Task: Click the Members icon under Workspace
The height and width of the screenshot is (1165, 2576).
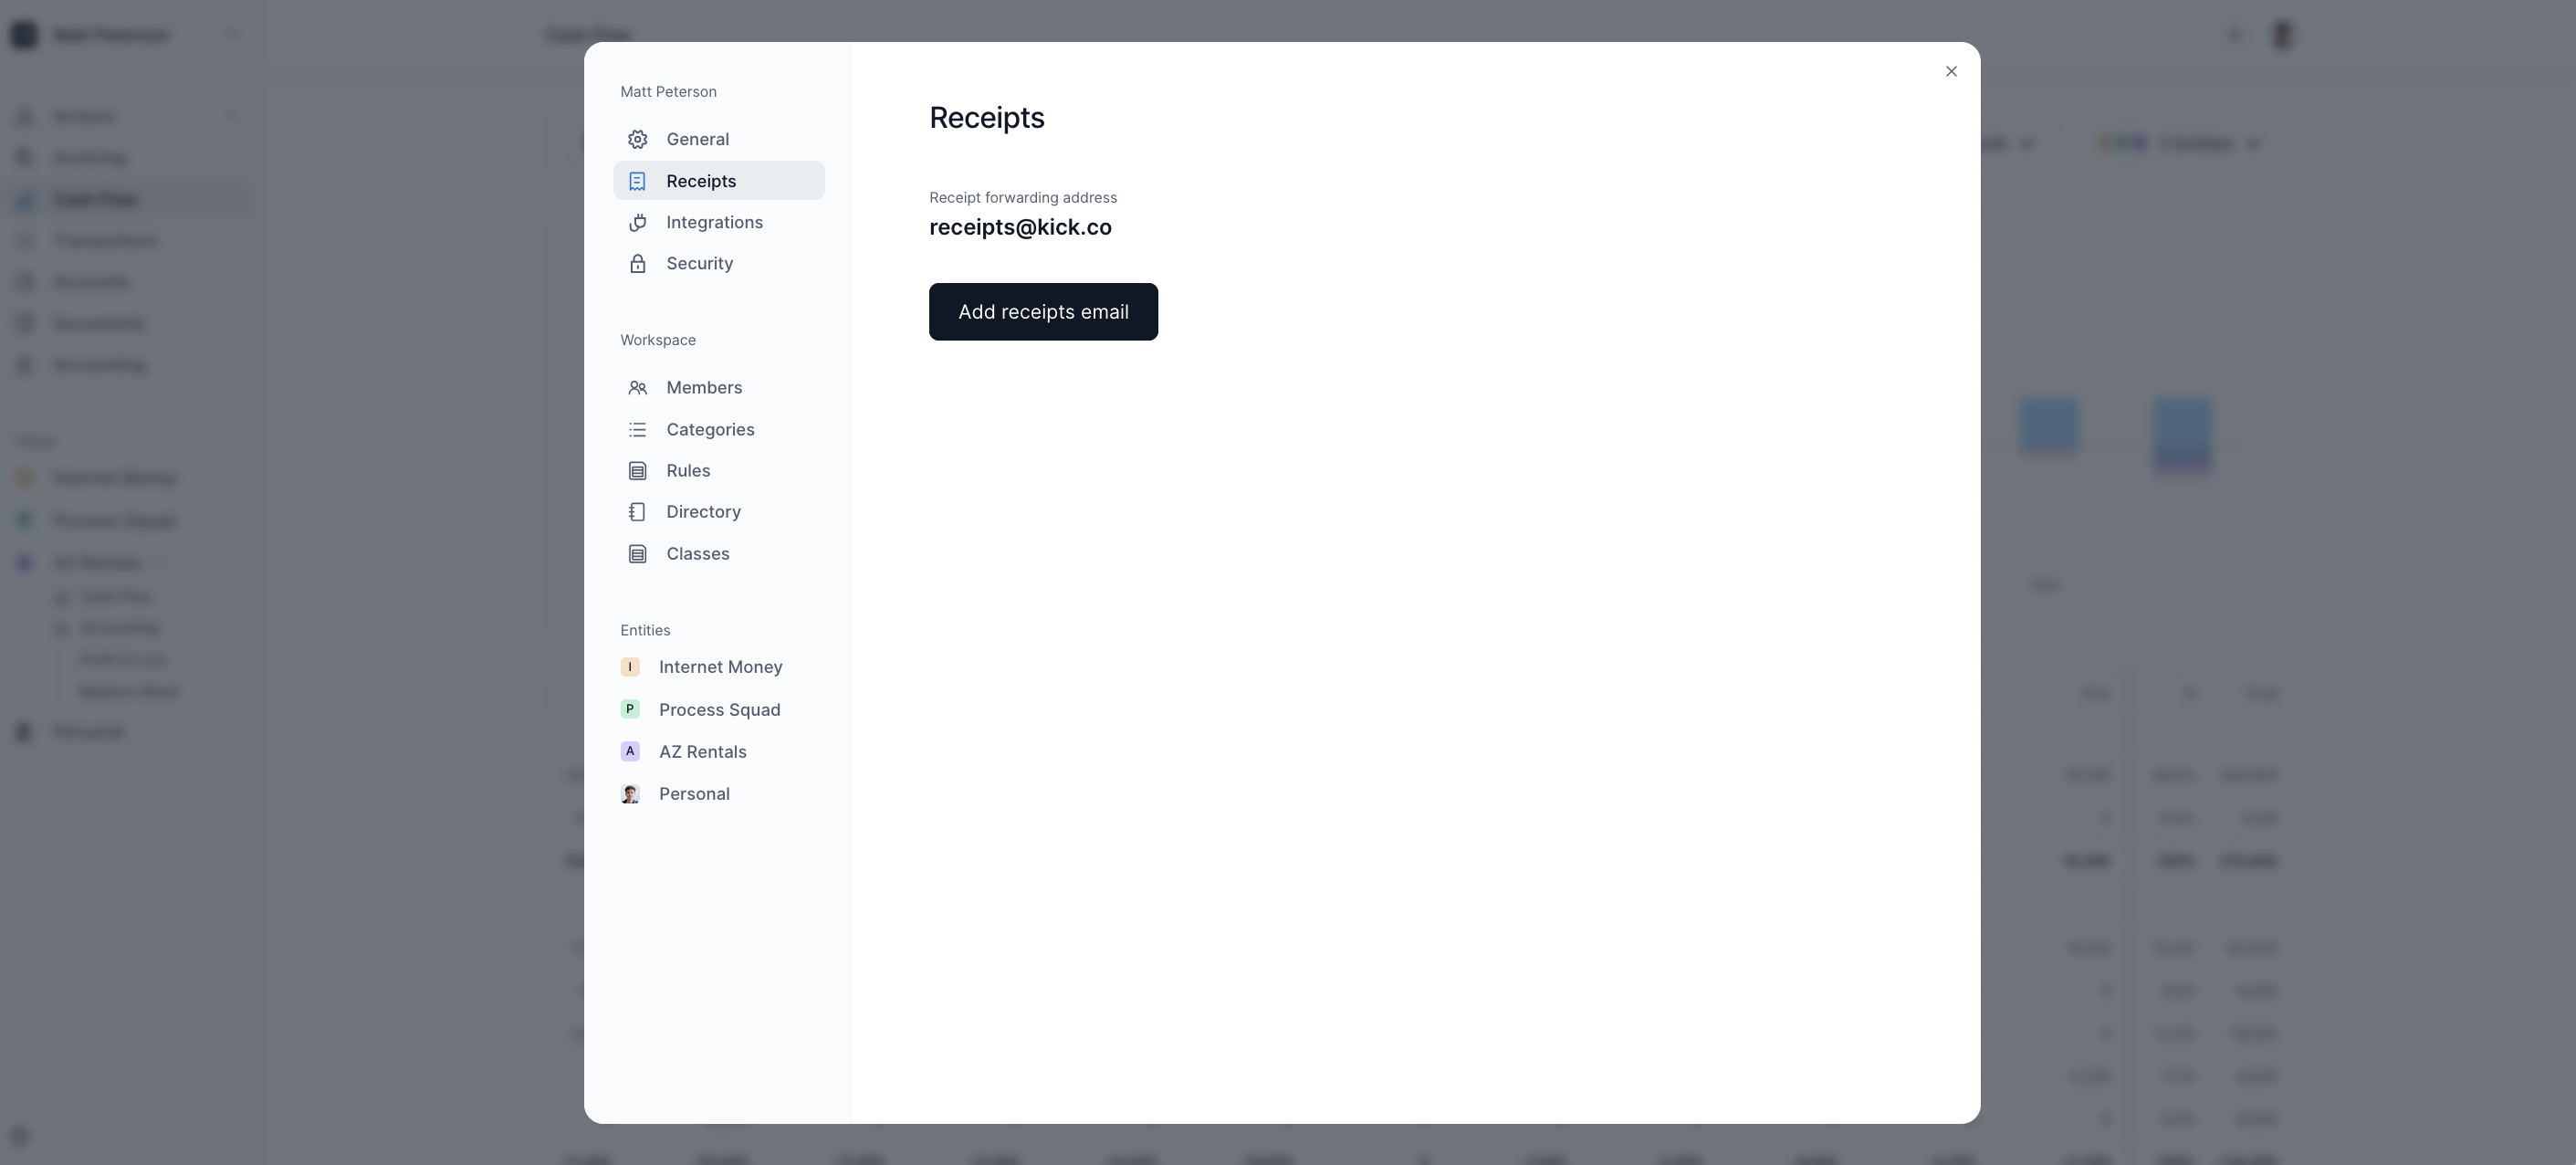Action: pos(639,388)
